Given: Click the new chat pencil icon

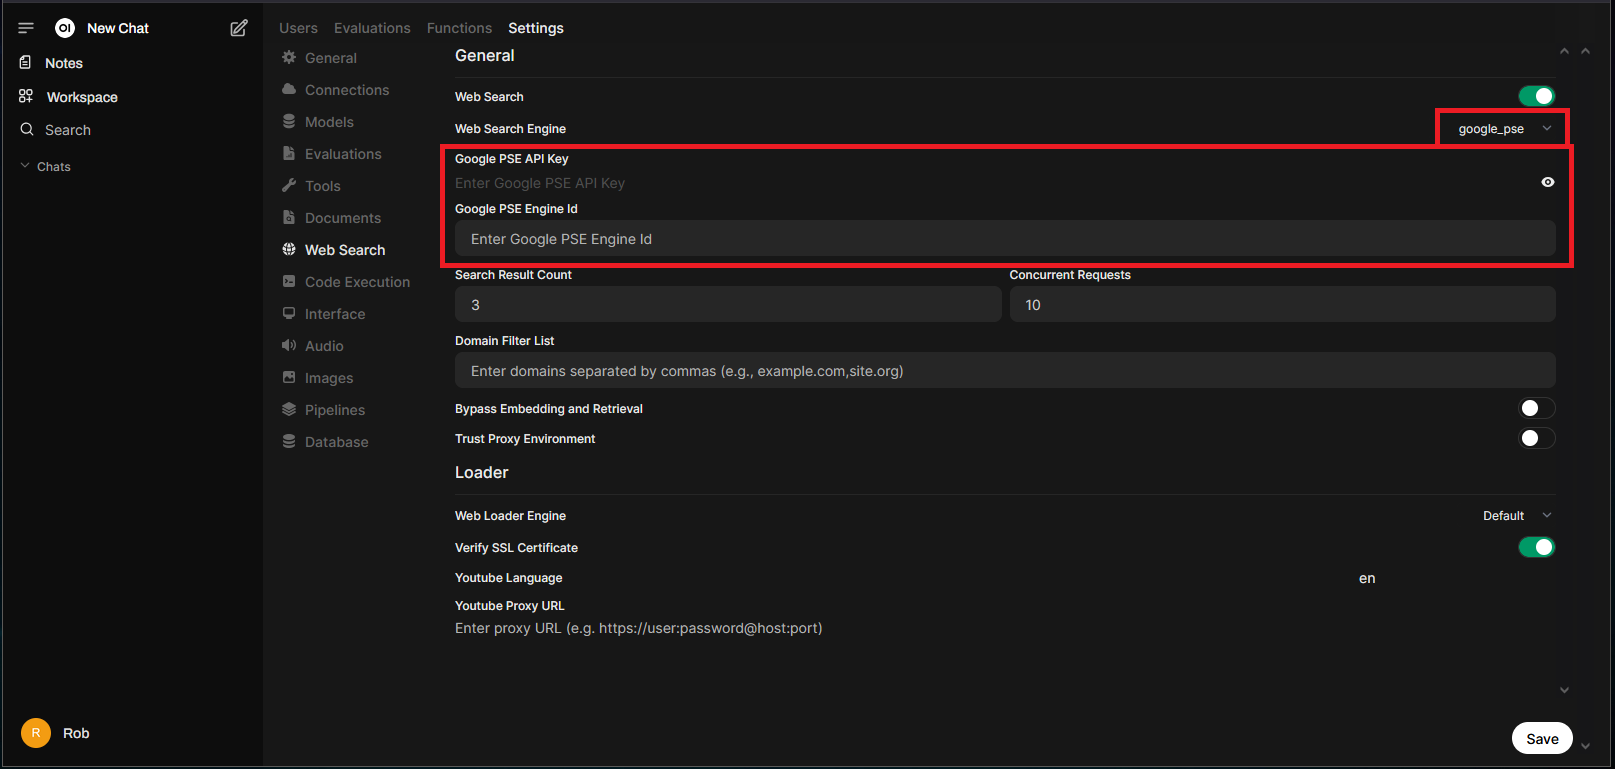Looking at the screenshot, I should [239, 28].
